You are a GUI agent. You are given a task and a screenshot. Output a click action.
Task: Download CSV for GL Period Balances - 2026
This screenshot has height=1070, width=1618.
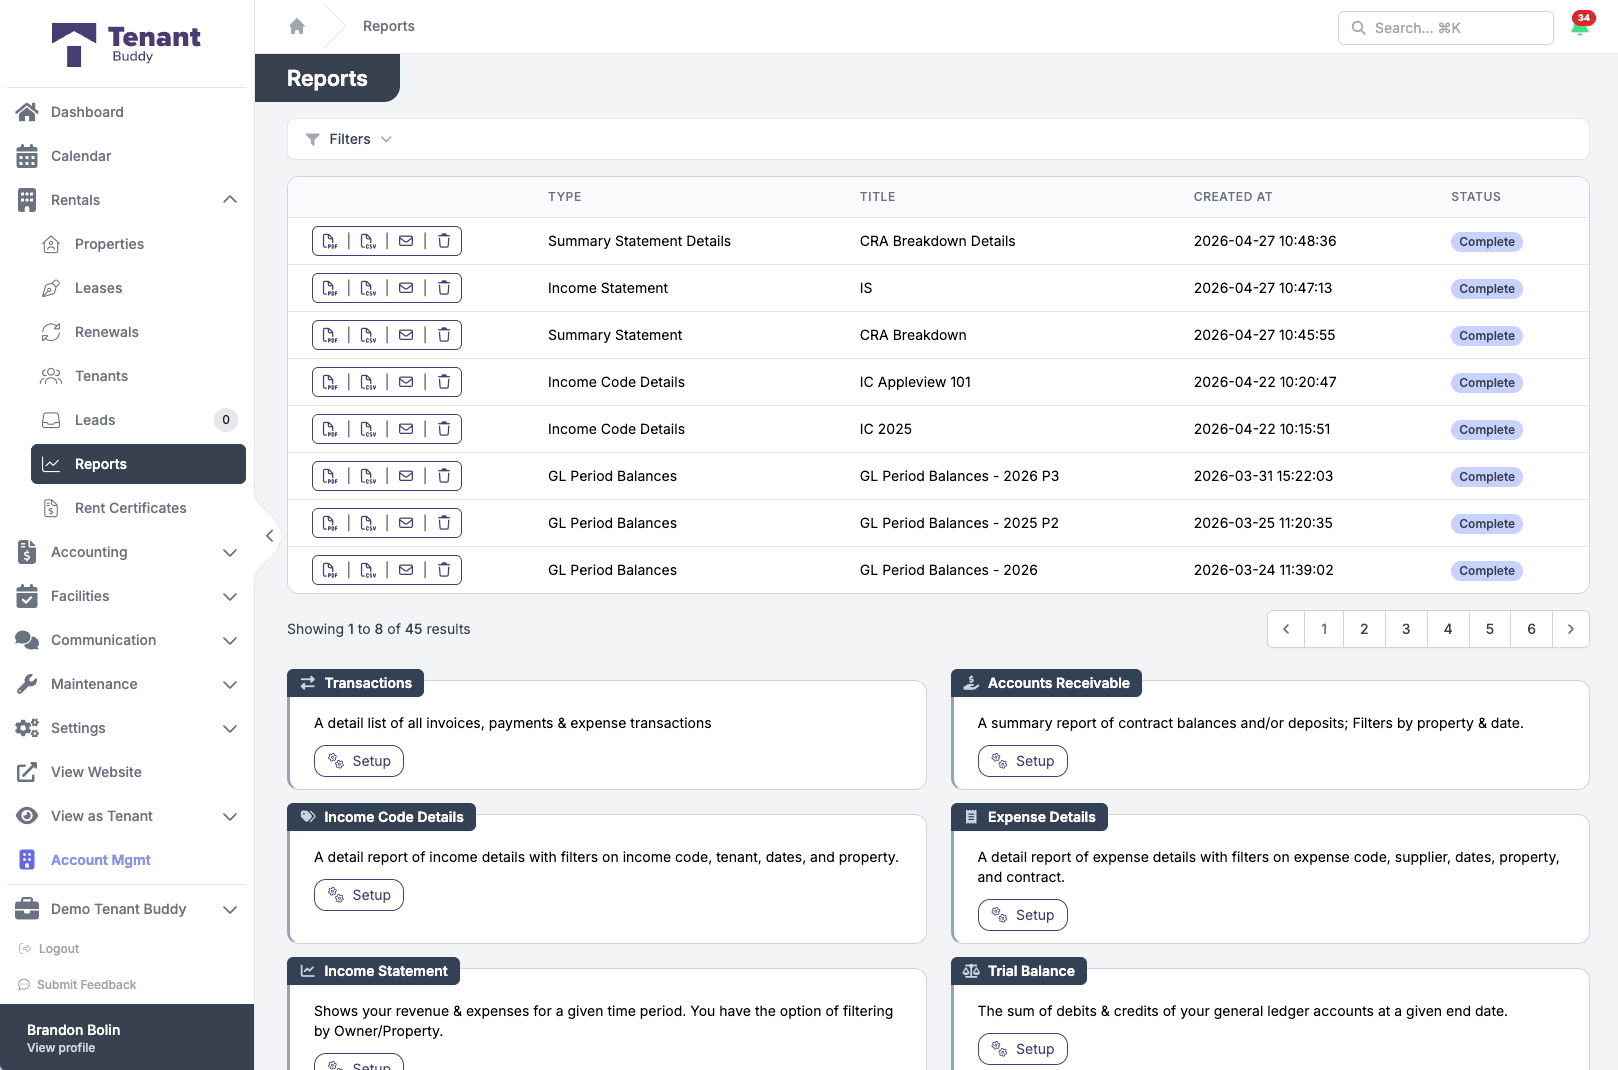pos(368,570)
